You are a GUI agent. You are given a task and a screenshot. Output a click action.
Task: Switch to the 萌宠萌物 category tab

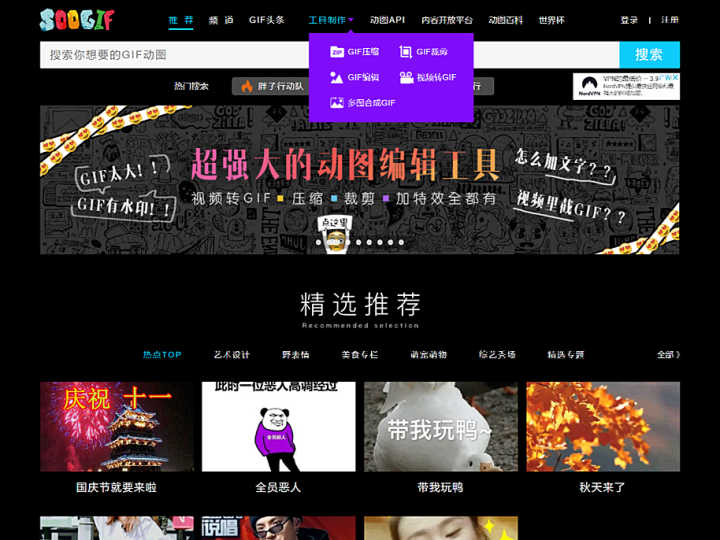(428, 354)
